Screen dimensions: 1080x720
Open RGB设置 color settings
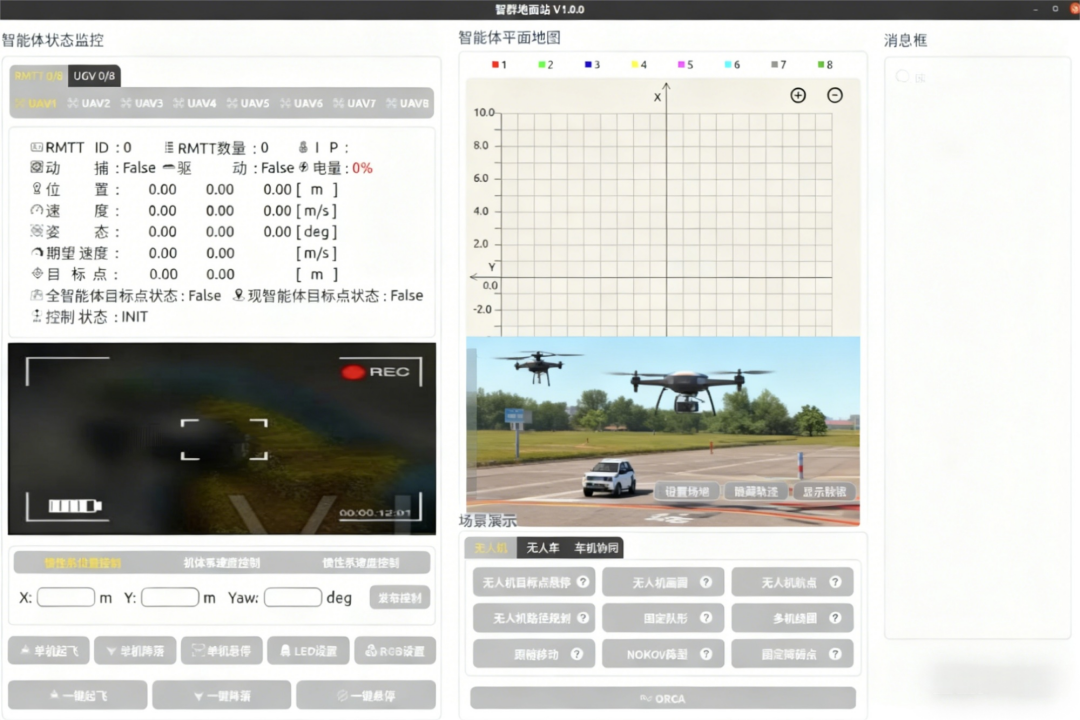click(x=395, y=651)
